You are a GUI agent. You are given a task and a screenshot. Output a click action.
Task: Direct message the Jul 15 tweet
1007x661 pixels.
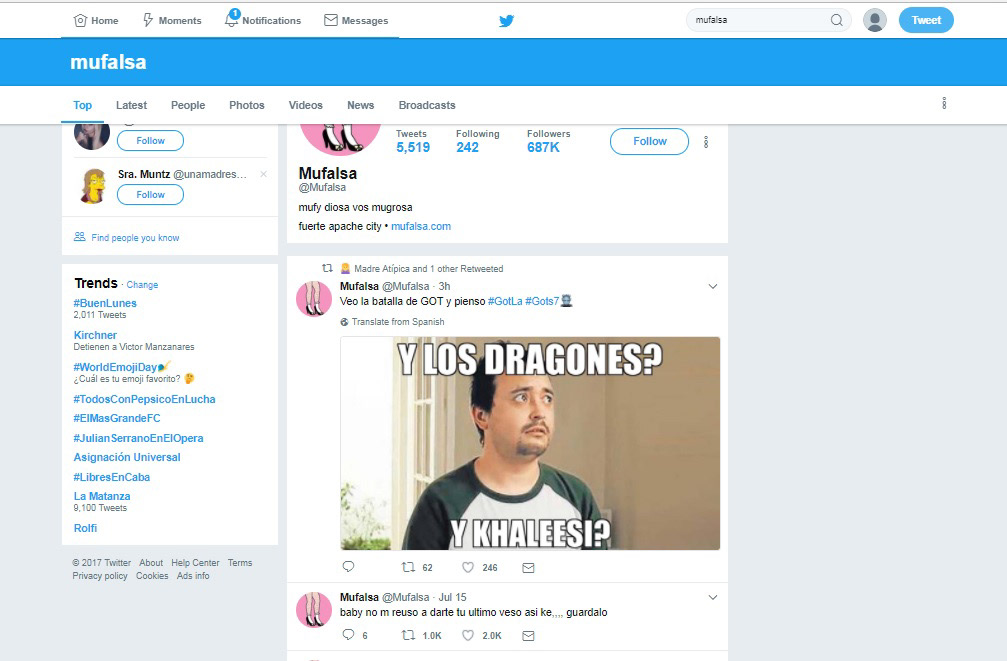pos(528,636)
